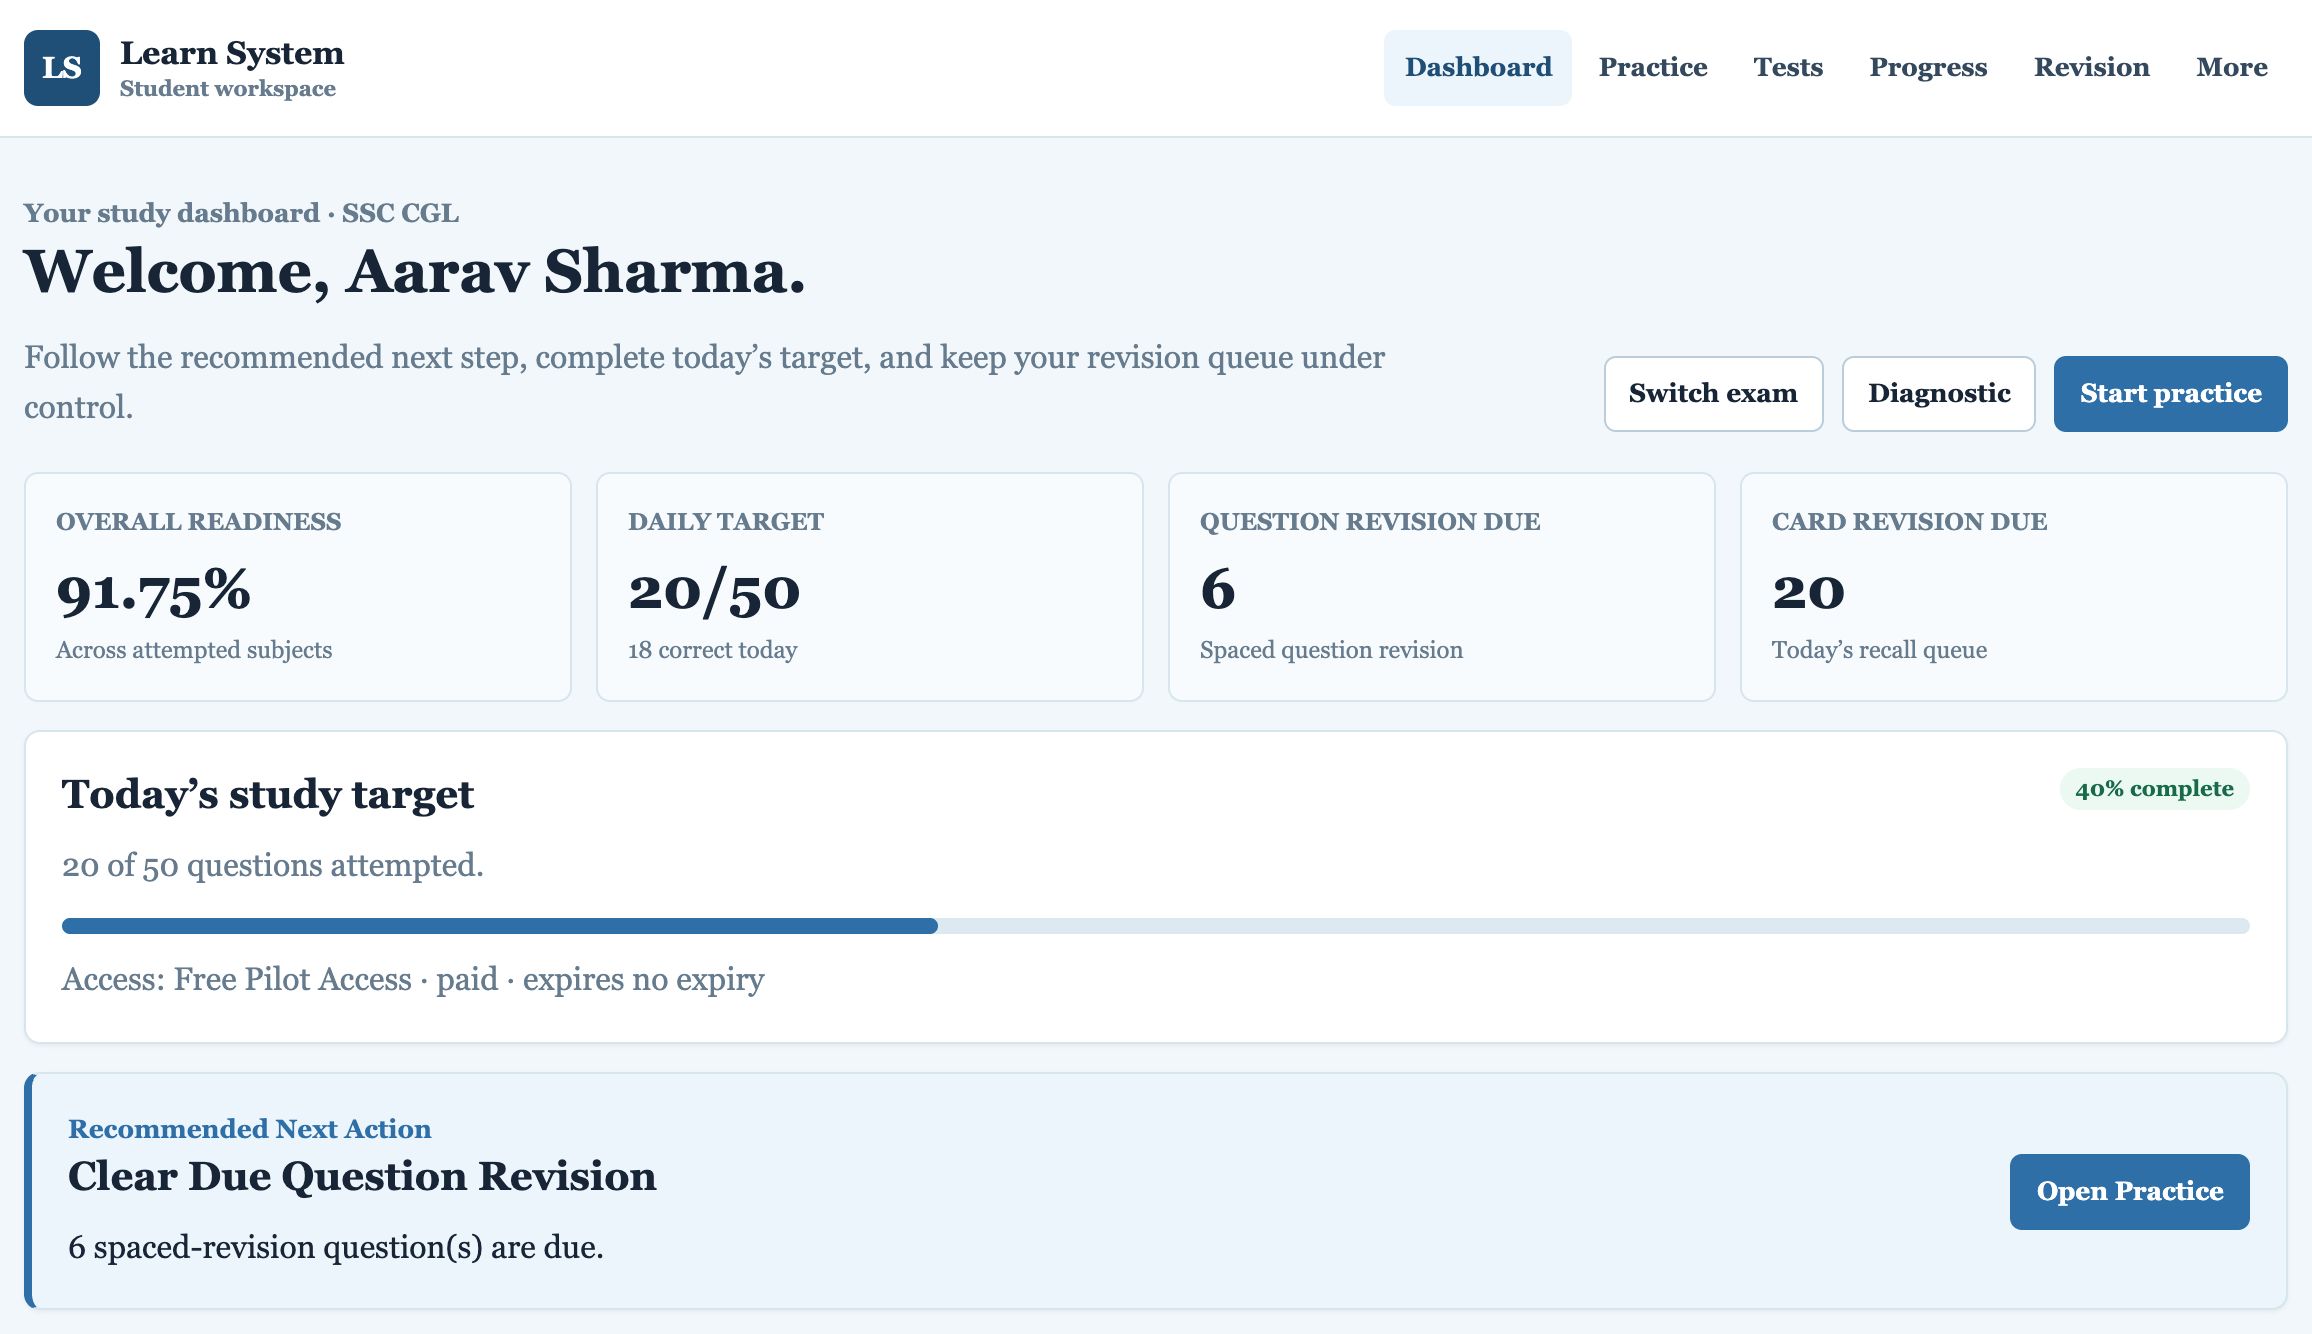Image resolution: width=2312 pixels, height=1334 pixels.
Task: Click the Start practice button
Action: [2171, 394]
